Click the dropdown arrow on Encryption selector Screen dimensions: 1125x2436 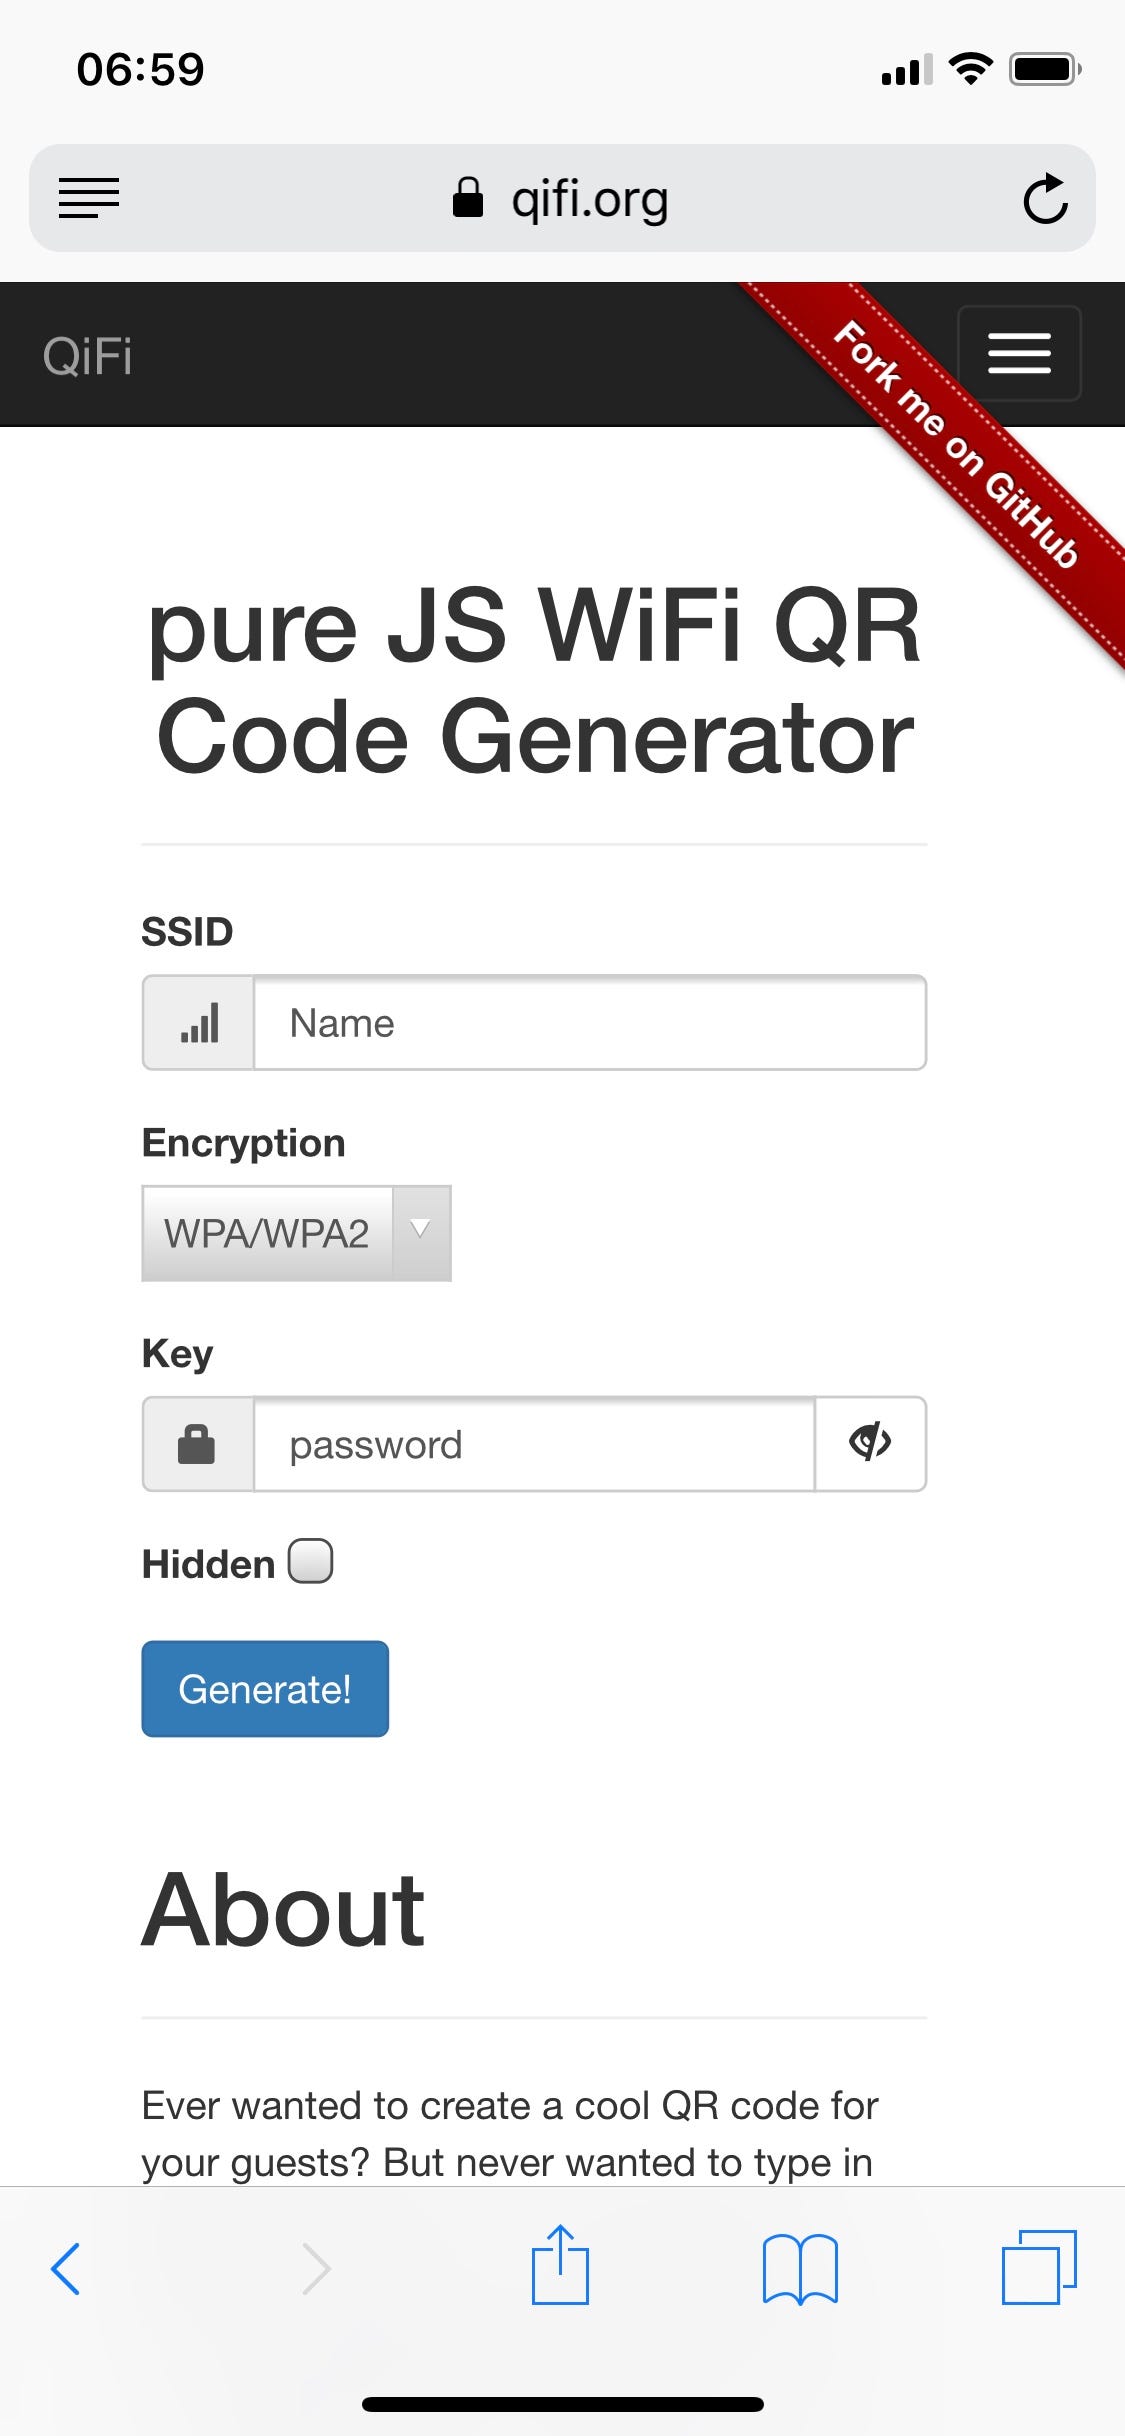coord(421,1233)
